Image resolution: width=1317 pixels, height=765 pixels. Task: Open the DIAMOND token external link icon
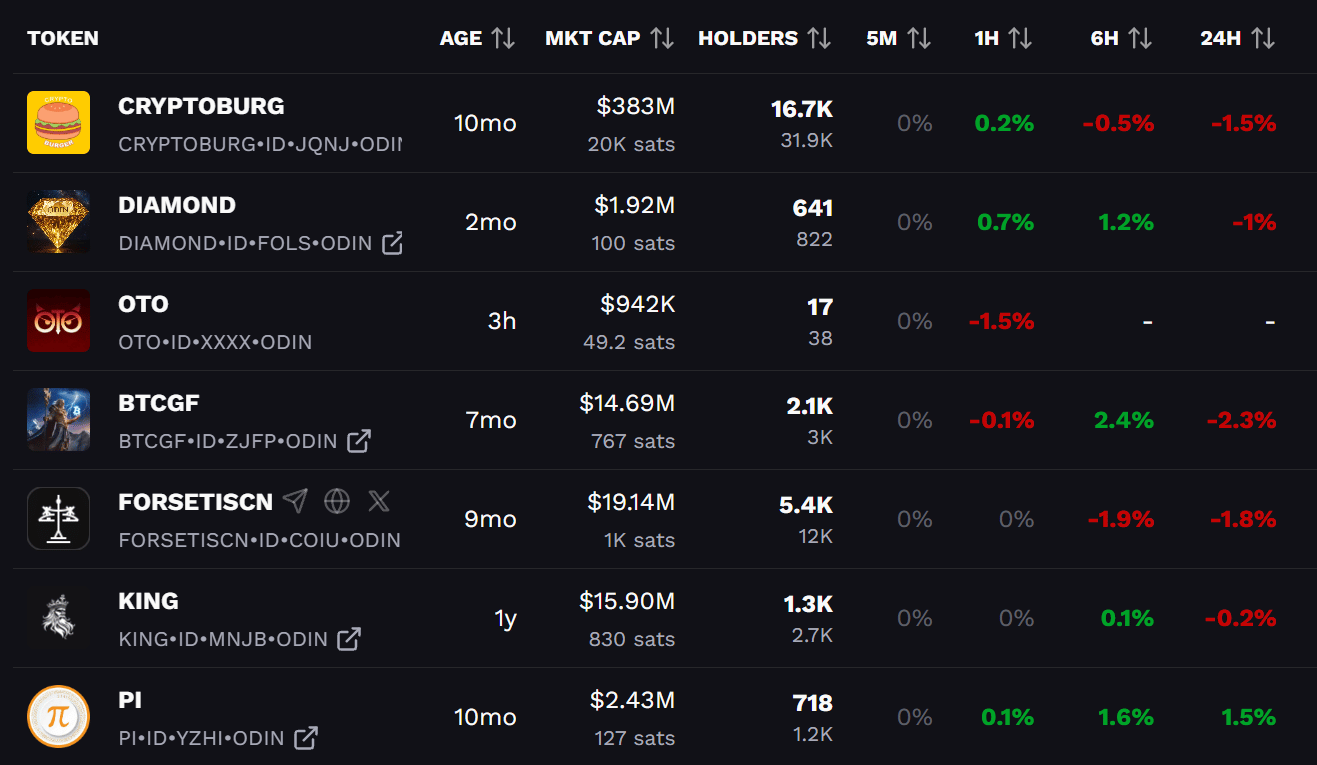pos(393,243)
